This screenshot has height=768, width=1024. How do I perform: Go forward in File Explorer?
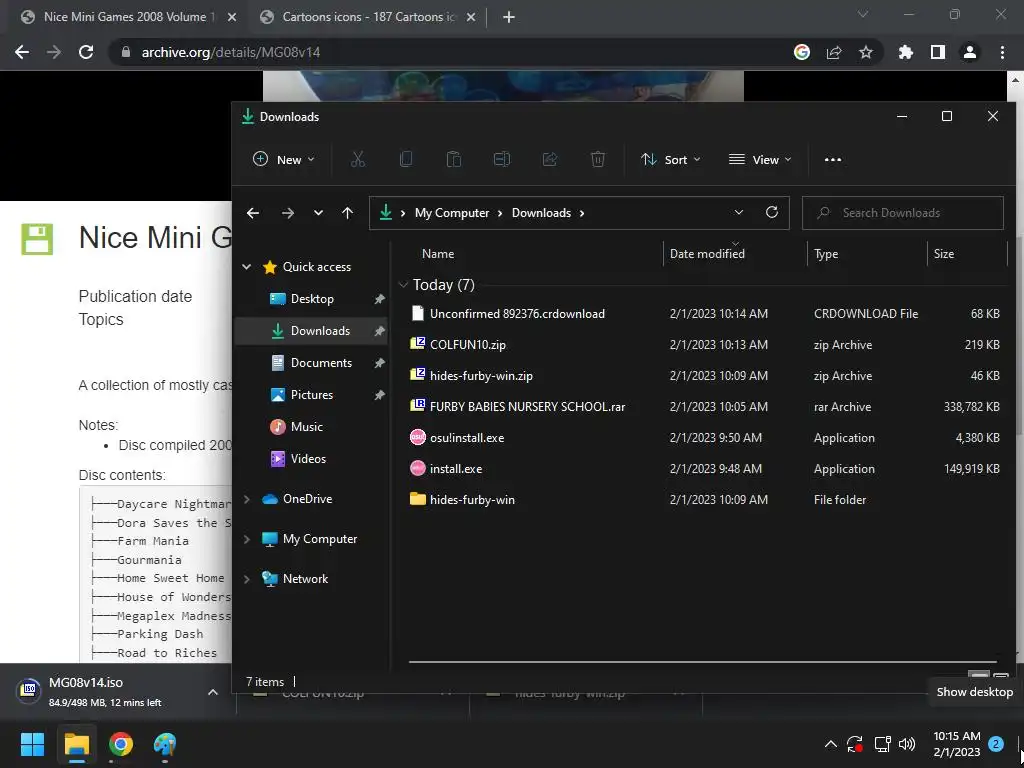pos(287,213)
